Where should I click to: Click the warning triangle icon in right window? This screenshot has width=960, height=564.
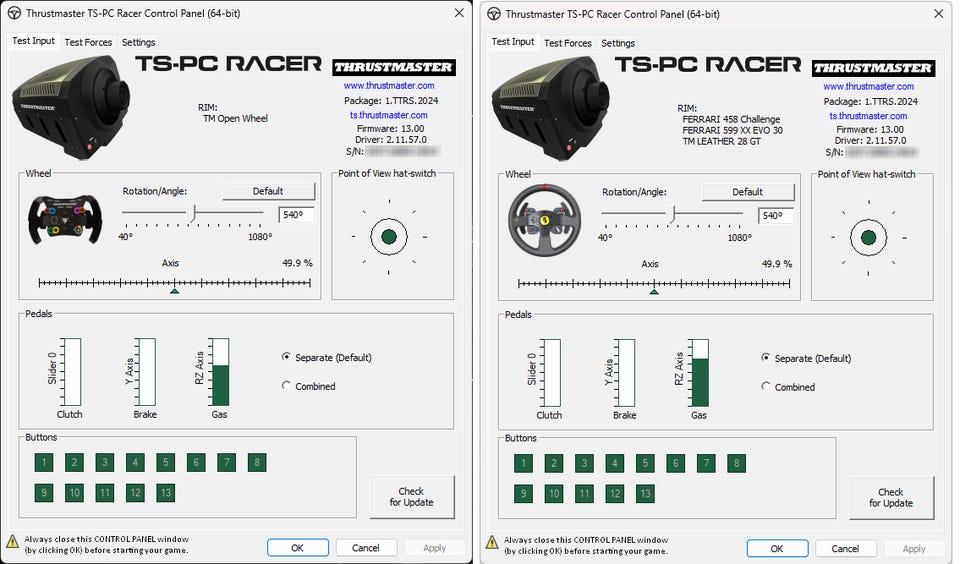(x=492, y=542)
